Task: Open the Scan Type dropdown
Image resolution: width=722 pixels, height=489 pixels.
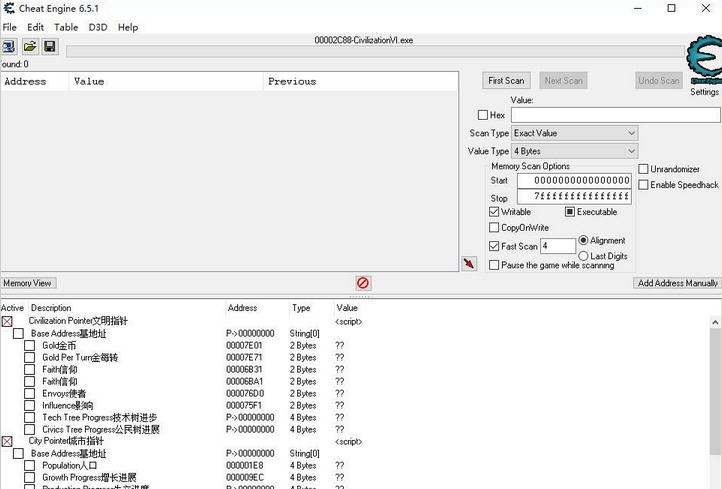Action: (575, 133)
